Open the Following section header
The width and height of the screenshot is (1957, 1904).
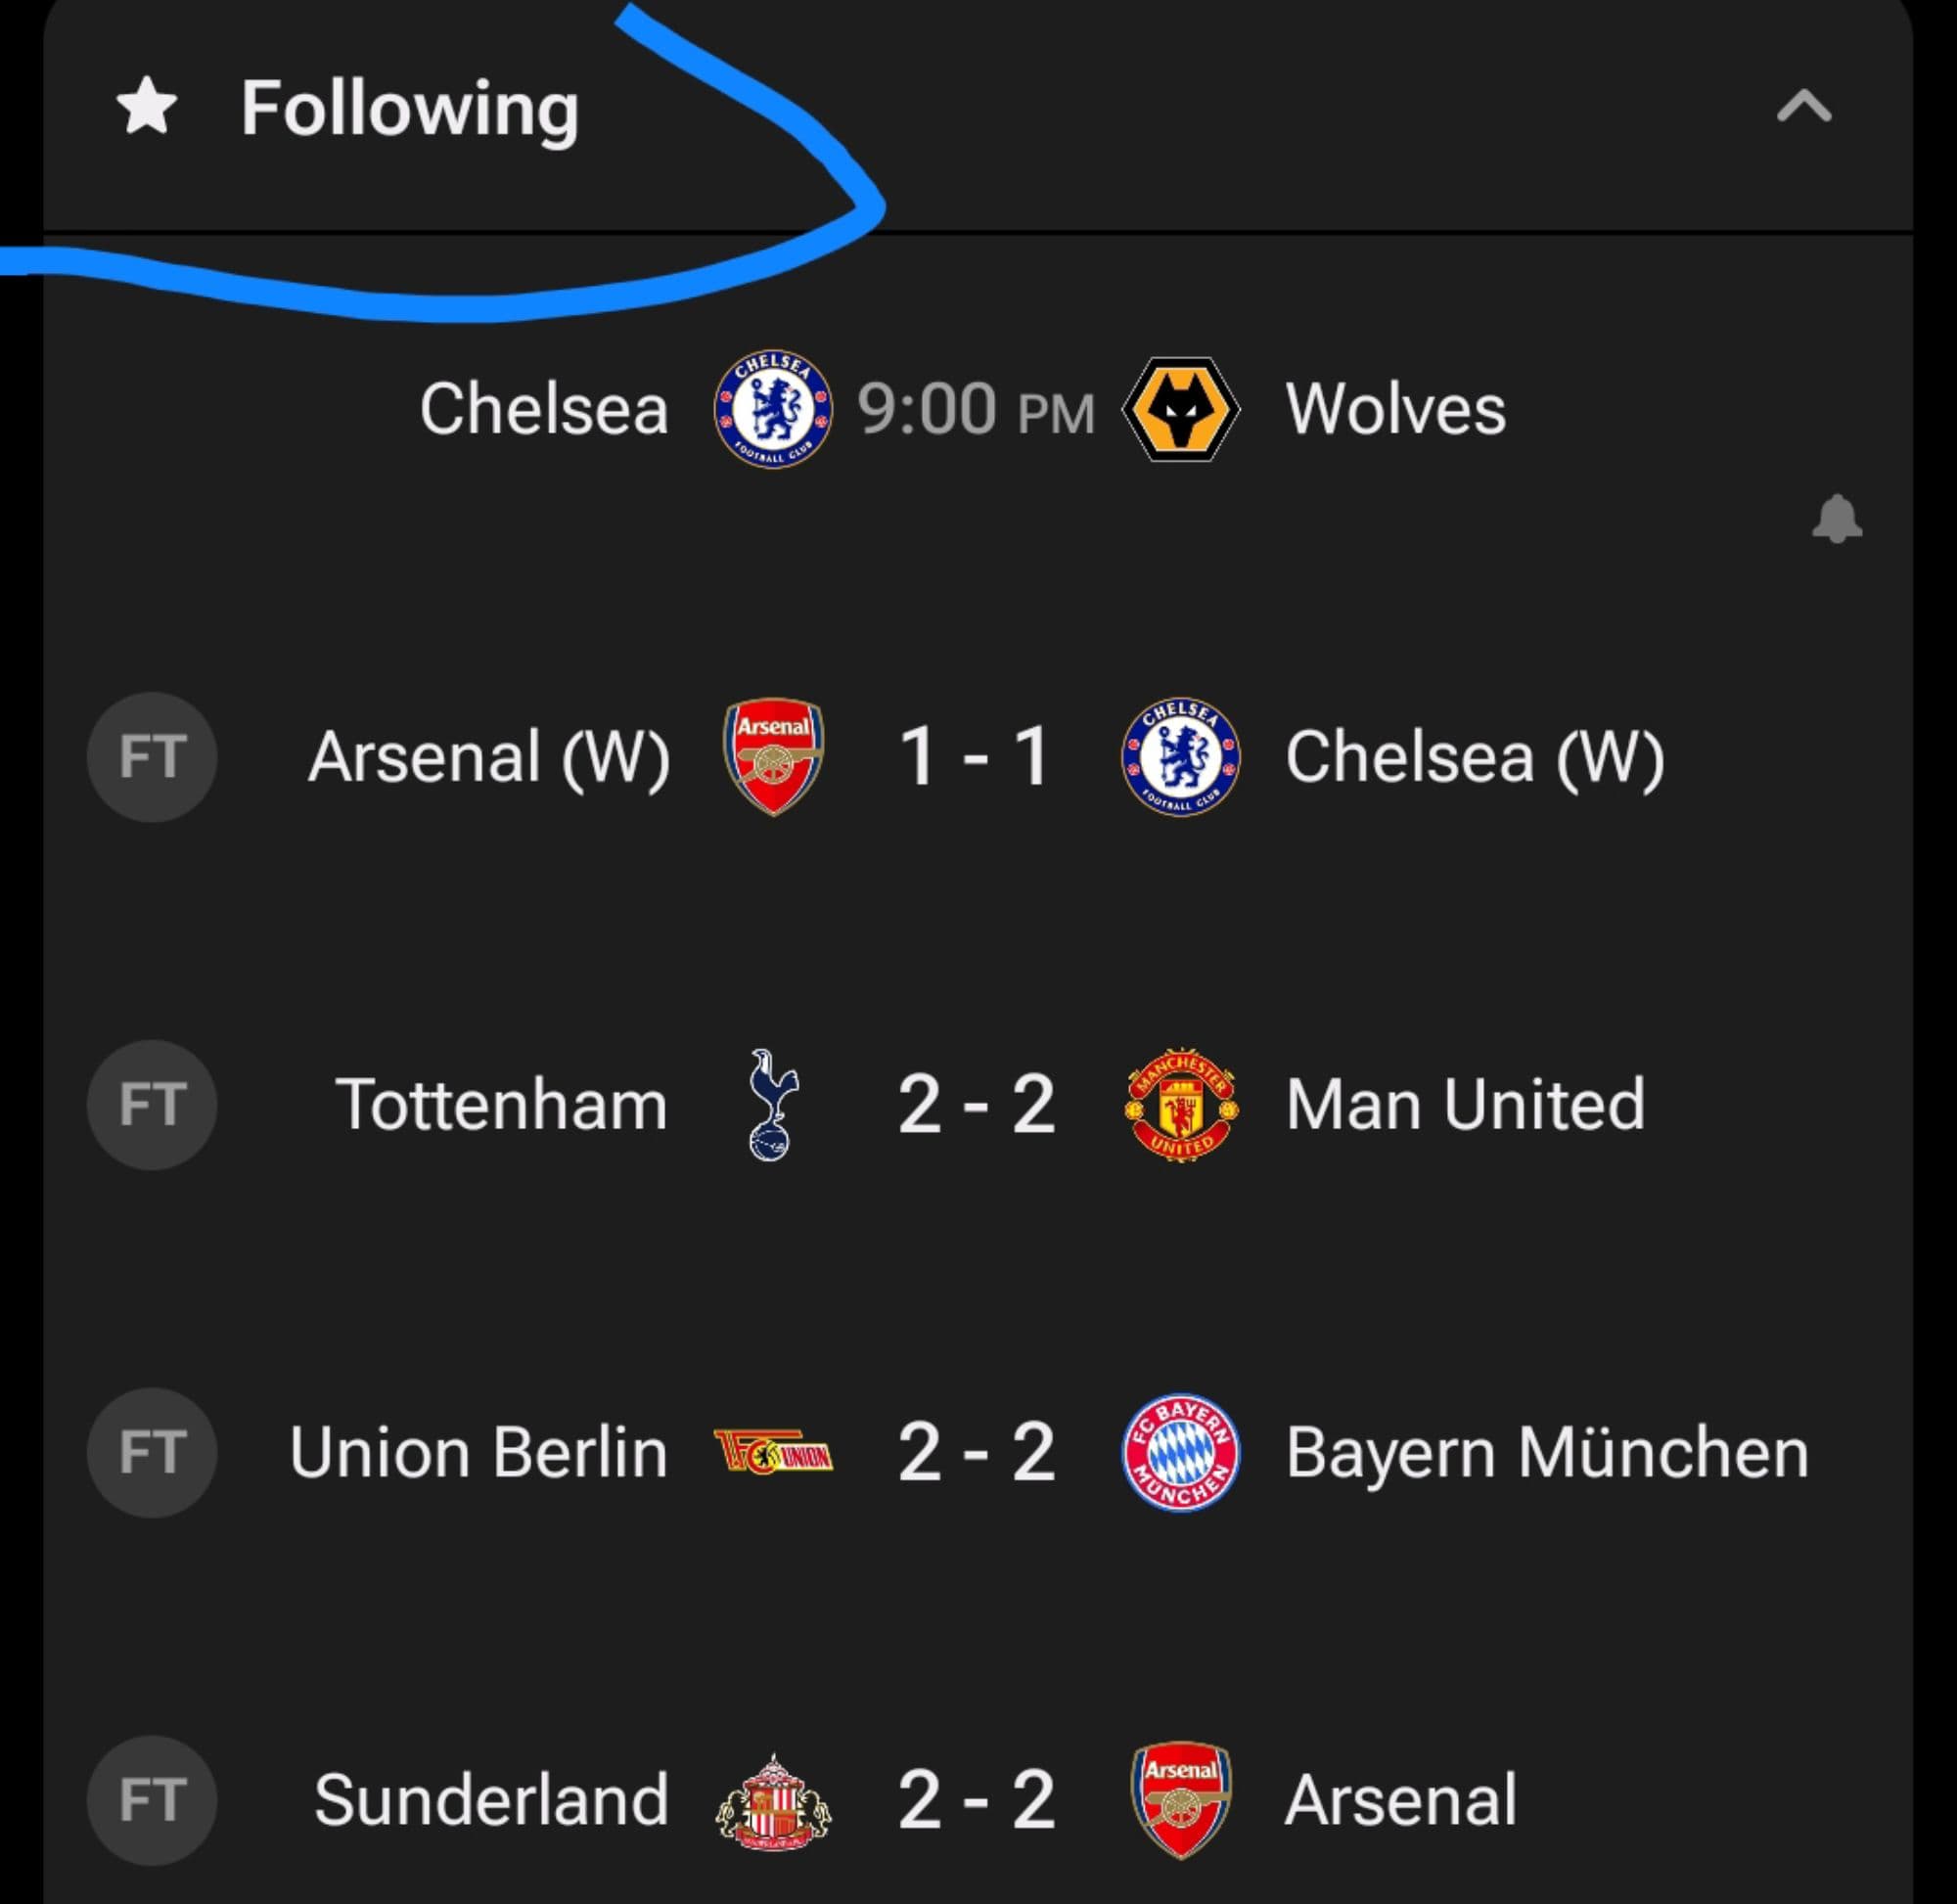pos(408,107)
